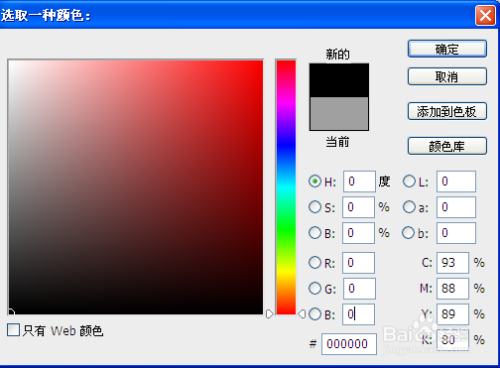The image size is (500, 368).
Task: Click the hex color 000000 field
Action: point(349,344)
